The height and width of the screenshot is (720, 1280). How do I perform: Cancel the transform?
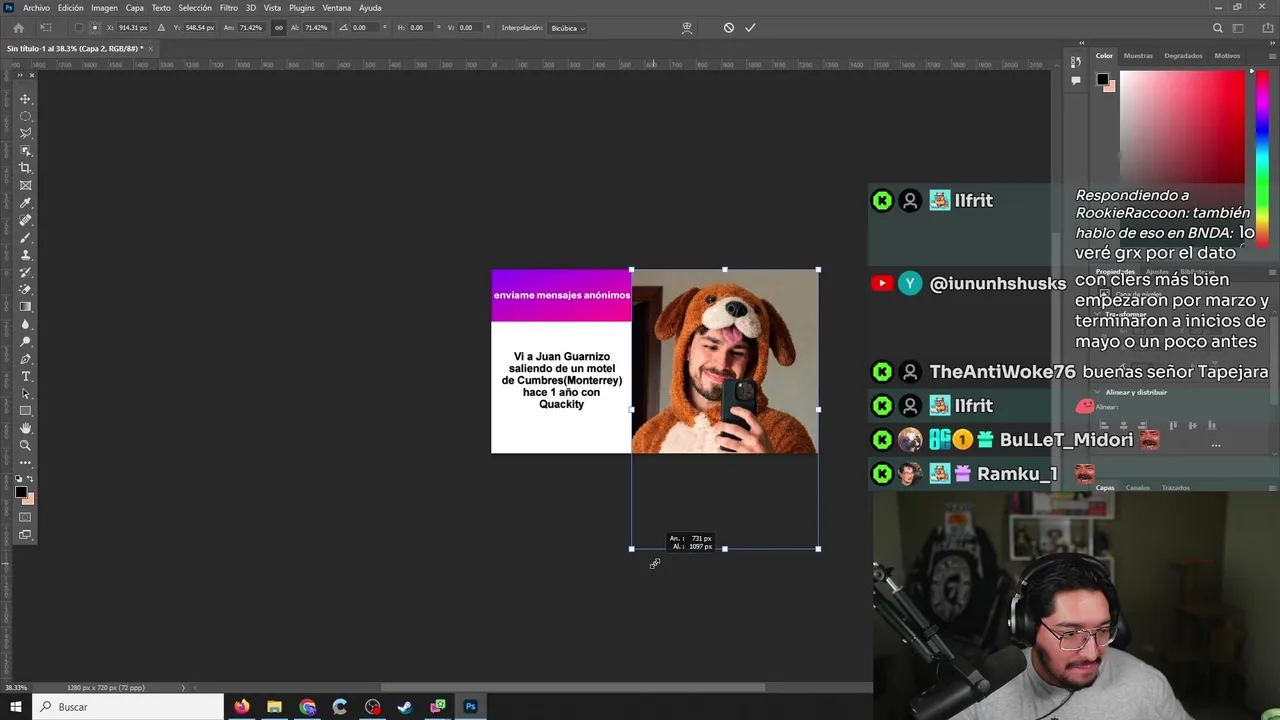pyautogui.click(x=729, y=28)
